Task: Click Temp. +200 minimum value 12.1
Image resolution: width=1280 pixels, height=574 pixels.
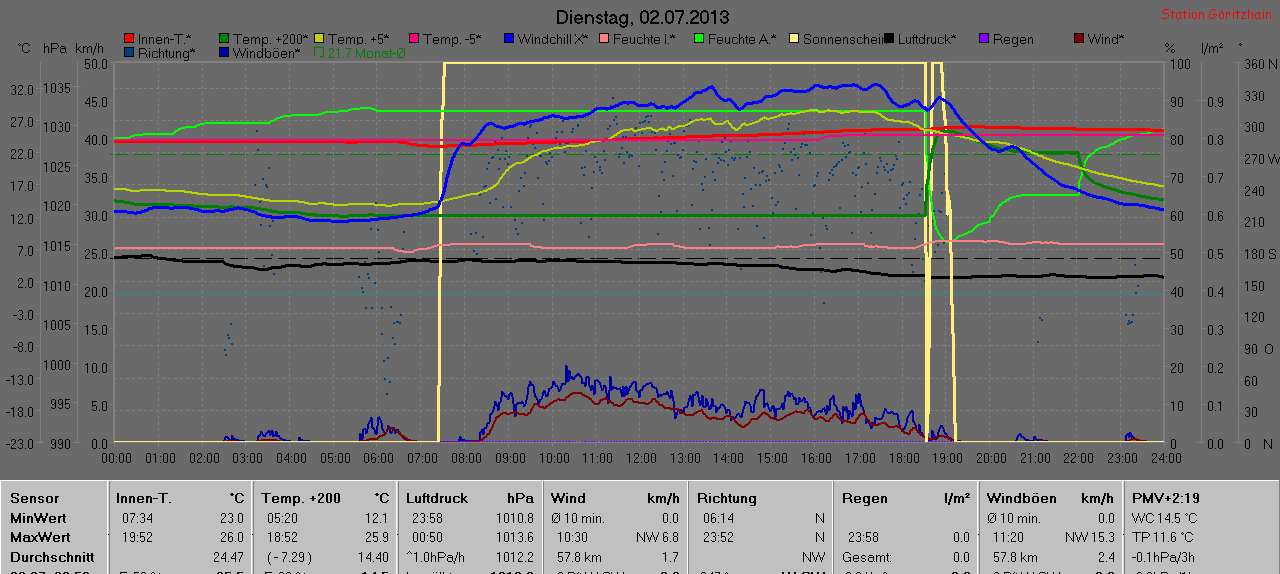Action: (x=377, y=518)
